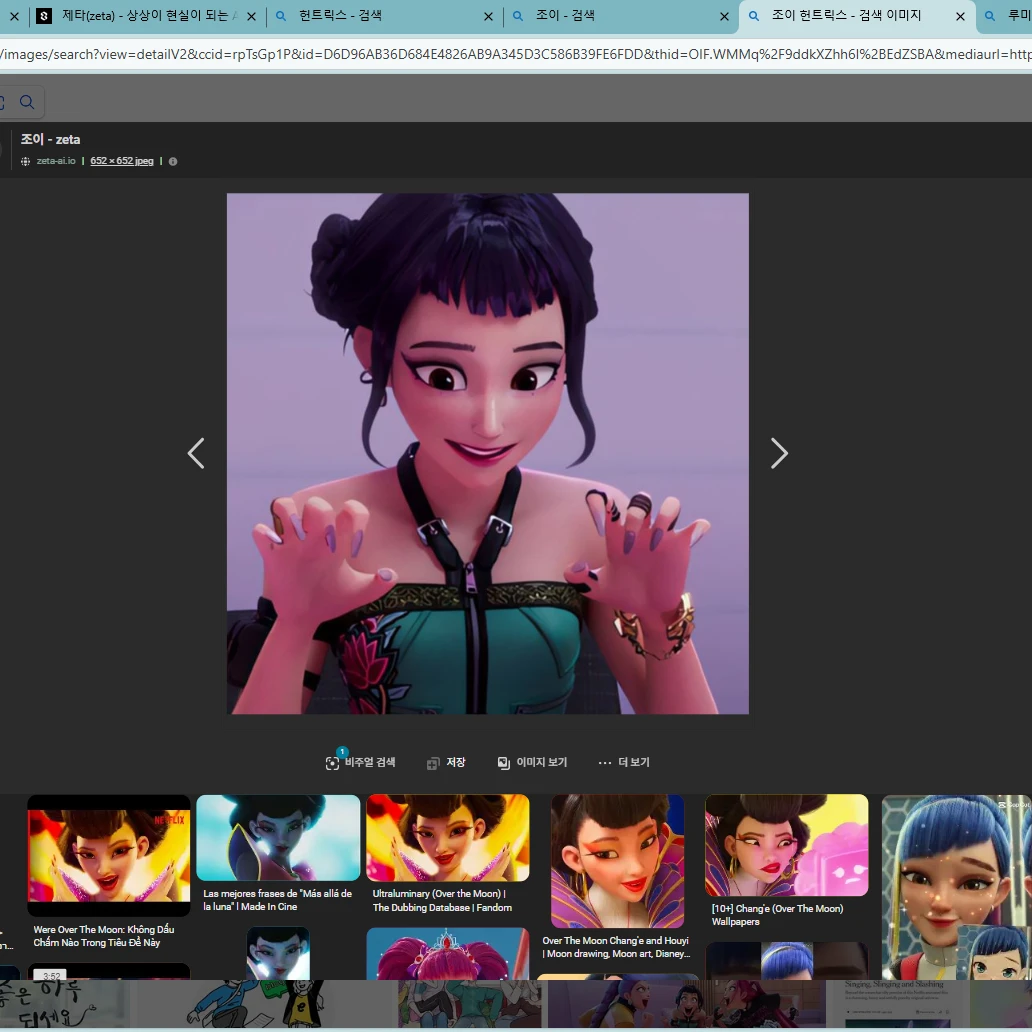Image resolution: width=1032 pixels, height=1032 pixels.
Task: Close the 조이 헌트릭스 - 검색 이미지 tab
Action: (x=960, y=16)
